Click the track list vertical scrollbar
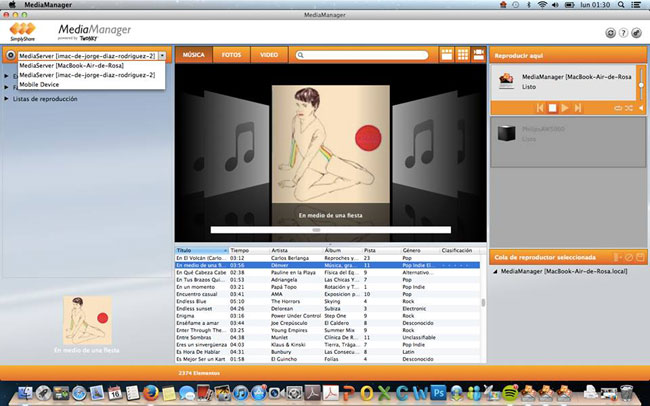This screenshot has height=406, width=650. (483, 303)
